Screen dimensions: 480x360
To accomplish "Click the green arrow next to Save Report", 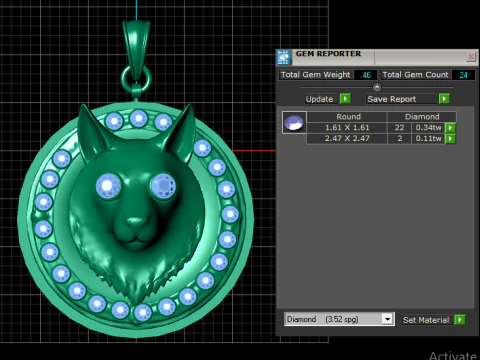I will 444,99.
